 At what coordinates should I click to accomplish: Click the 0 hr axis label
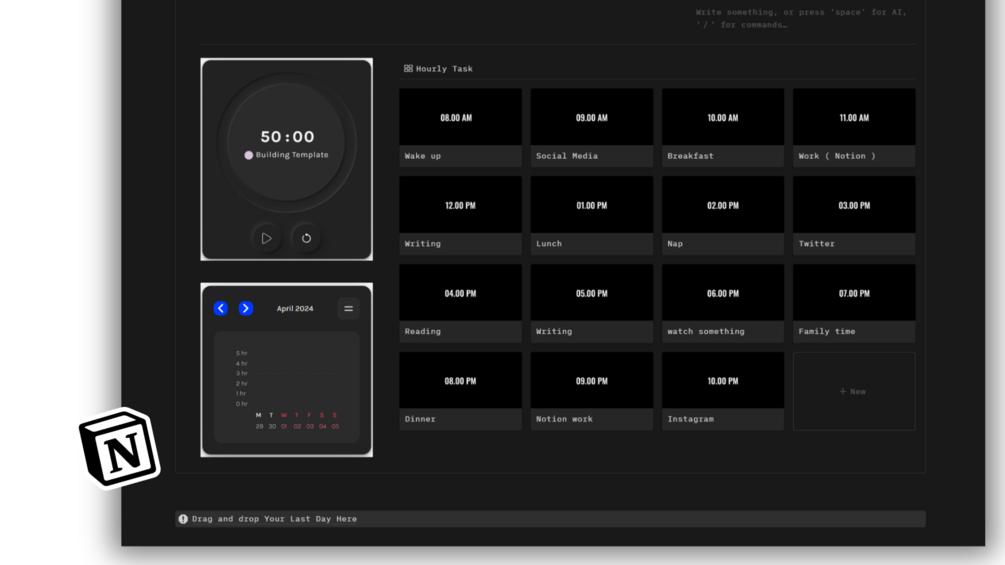click(241, 404)
